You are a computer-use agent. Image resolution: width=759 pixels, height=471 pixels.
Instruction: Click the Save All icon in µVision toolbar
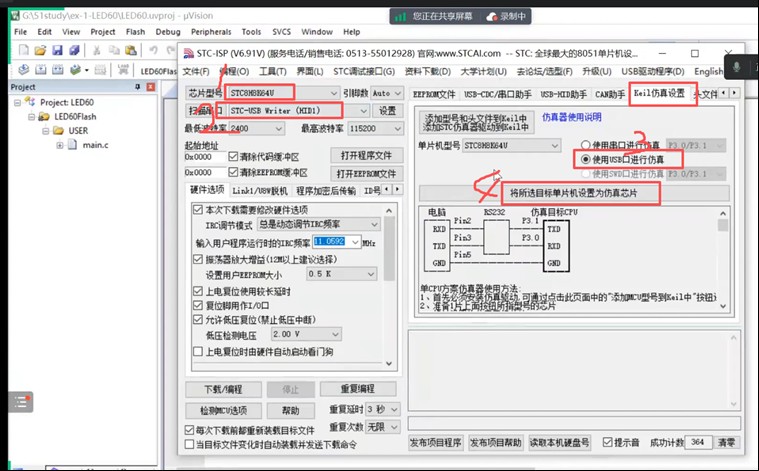(x=74, y=50)
